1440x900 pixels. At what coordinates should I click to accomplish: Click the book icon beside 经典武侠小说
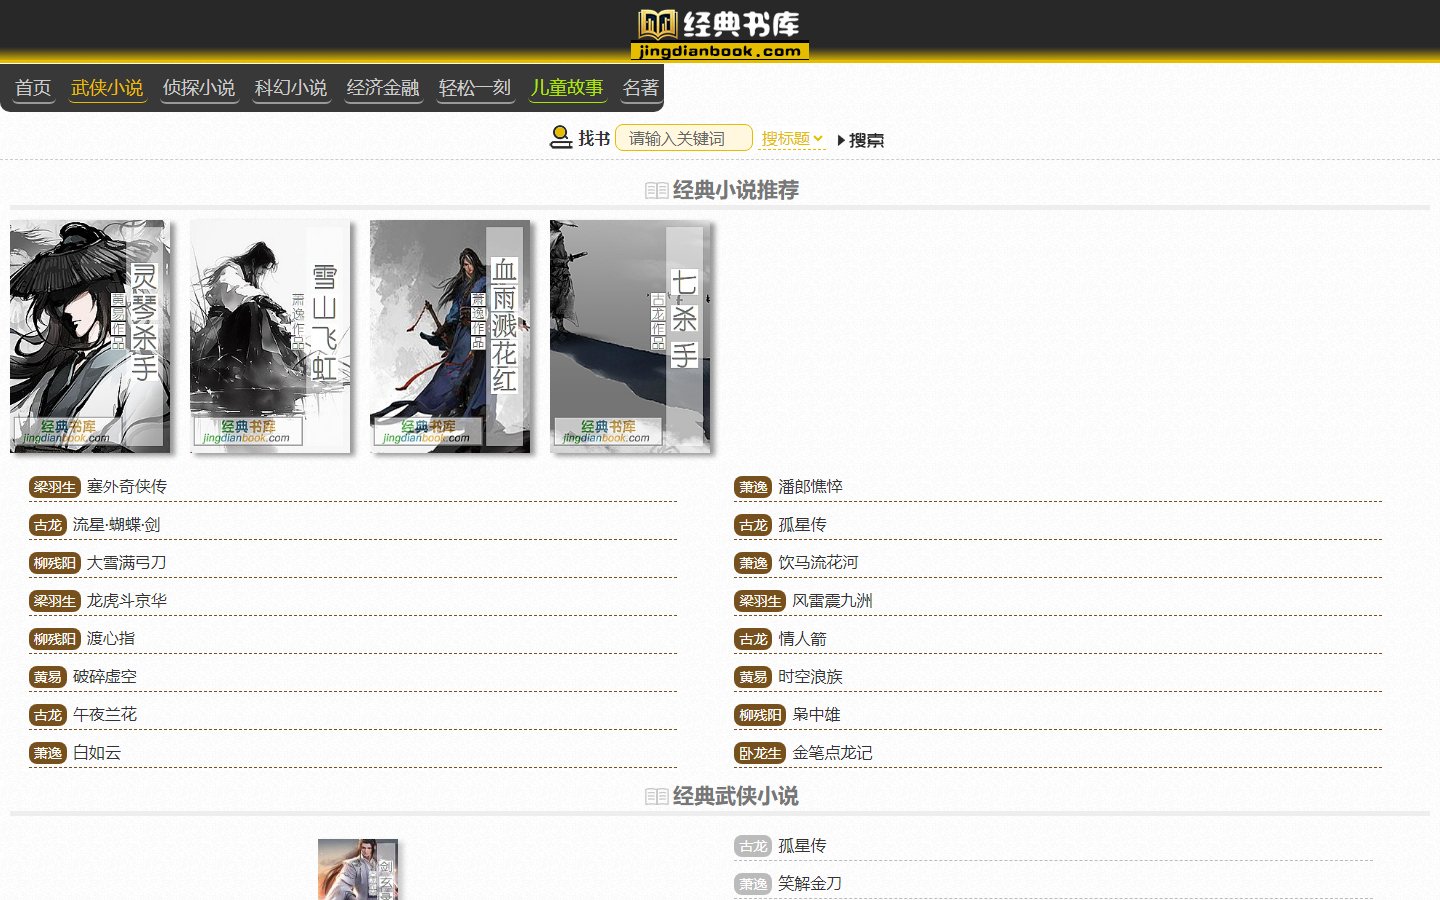coord(656,796)
